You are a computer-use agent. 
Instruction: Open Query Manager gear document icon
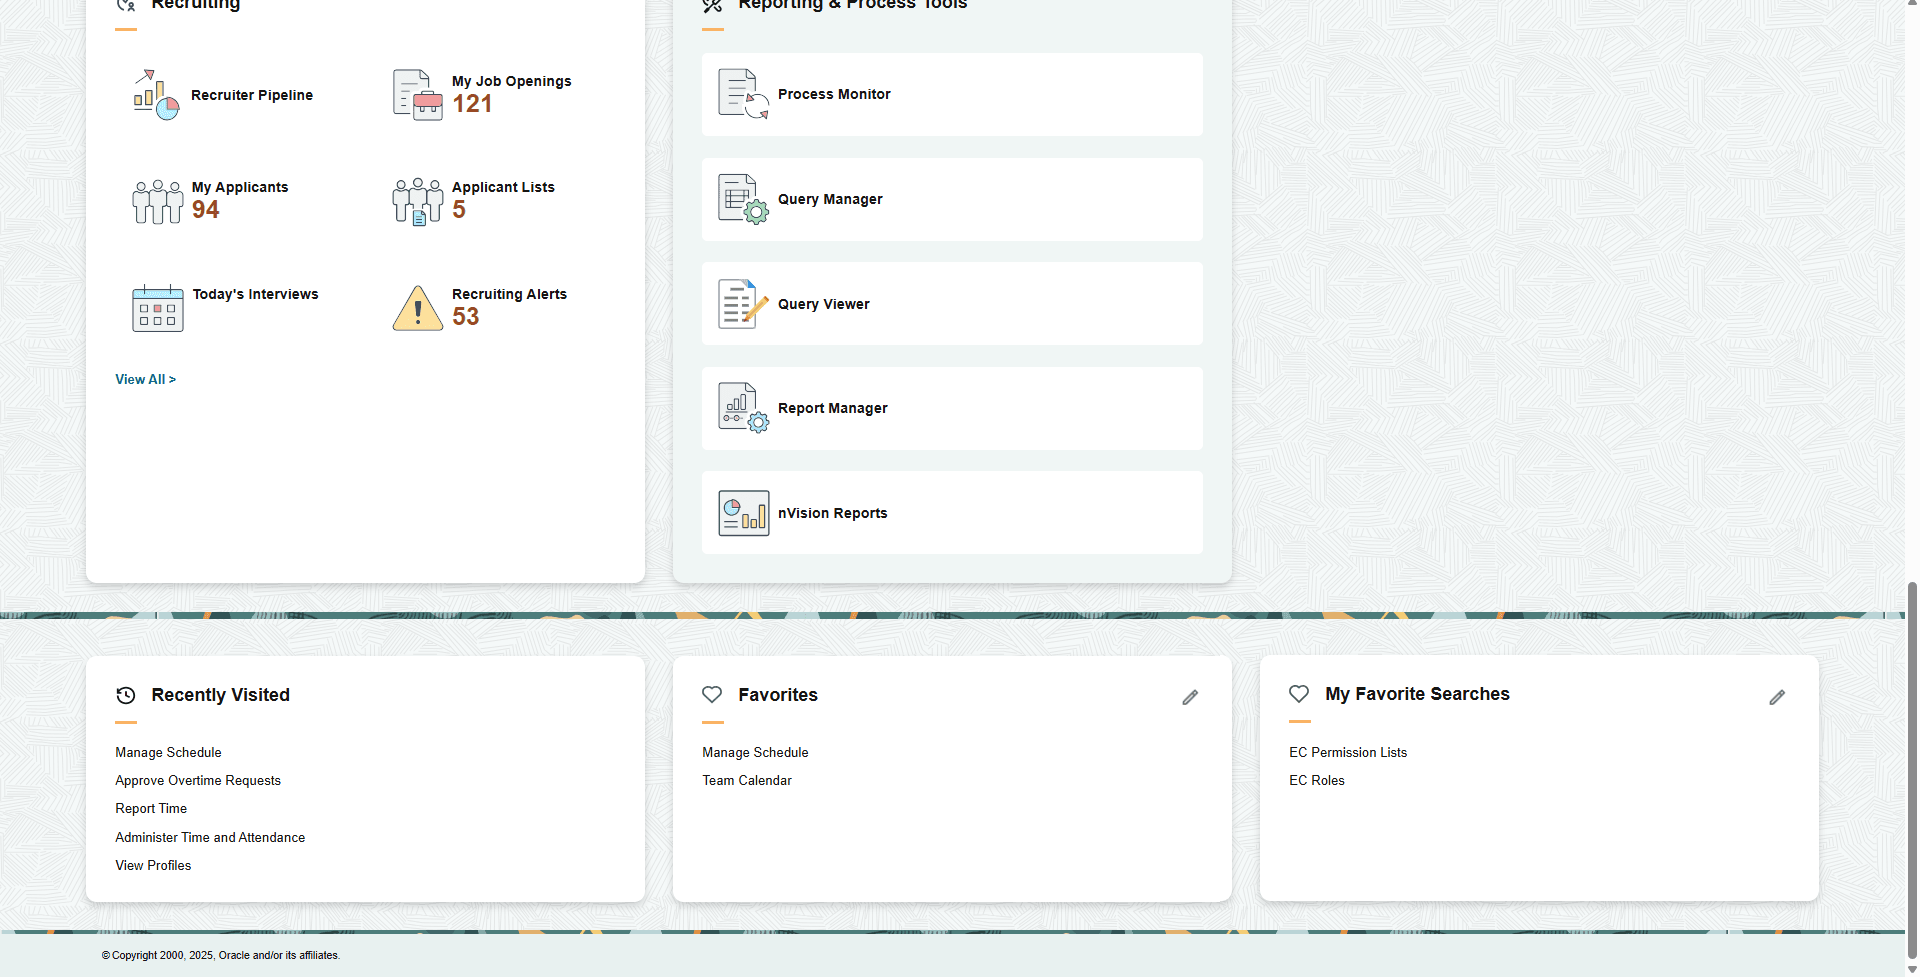coord(742,199)
